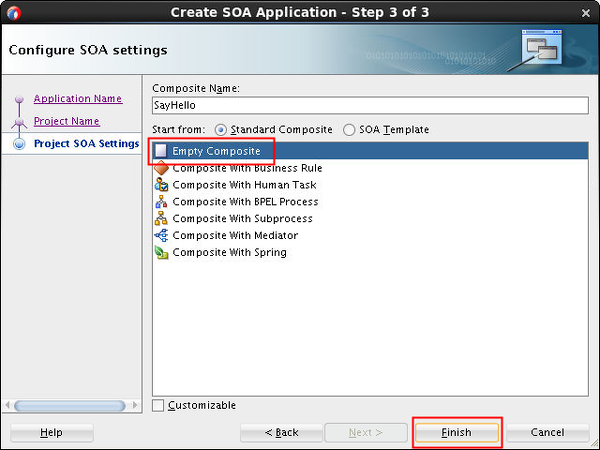Click the left panel horizontal scrollbar
The height and width of the screenshot is (450, 600).
pos(70,405)
